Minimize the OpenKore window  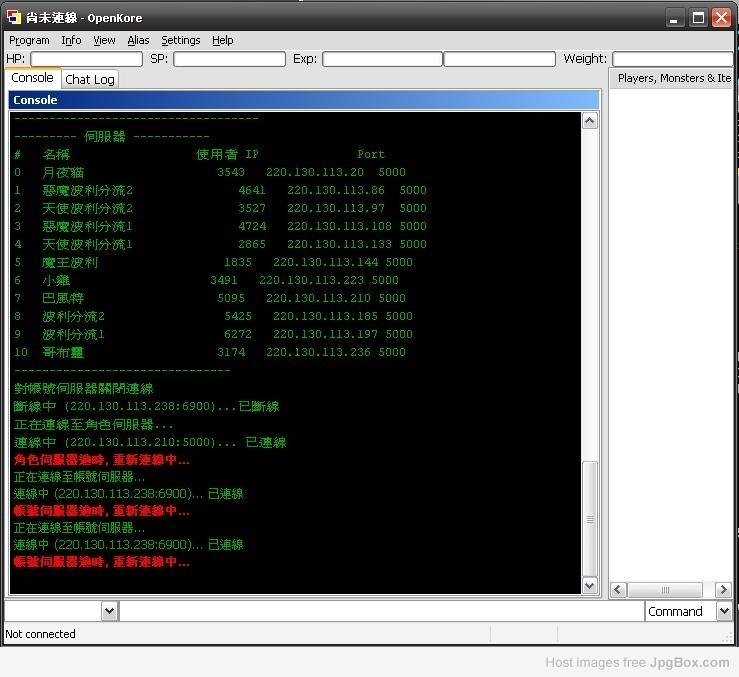(x=675, y=18)
